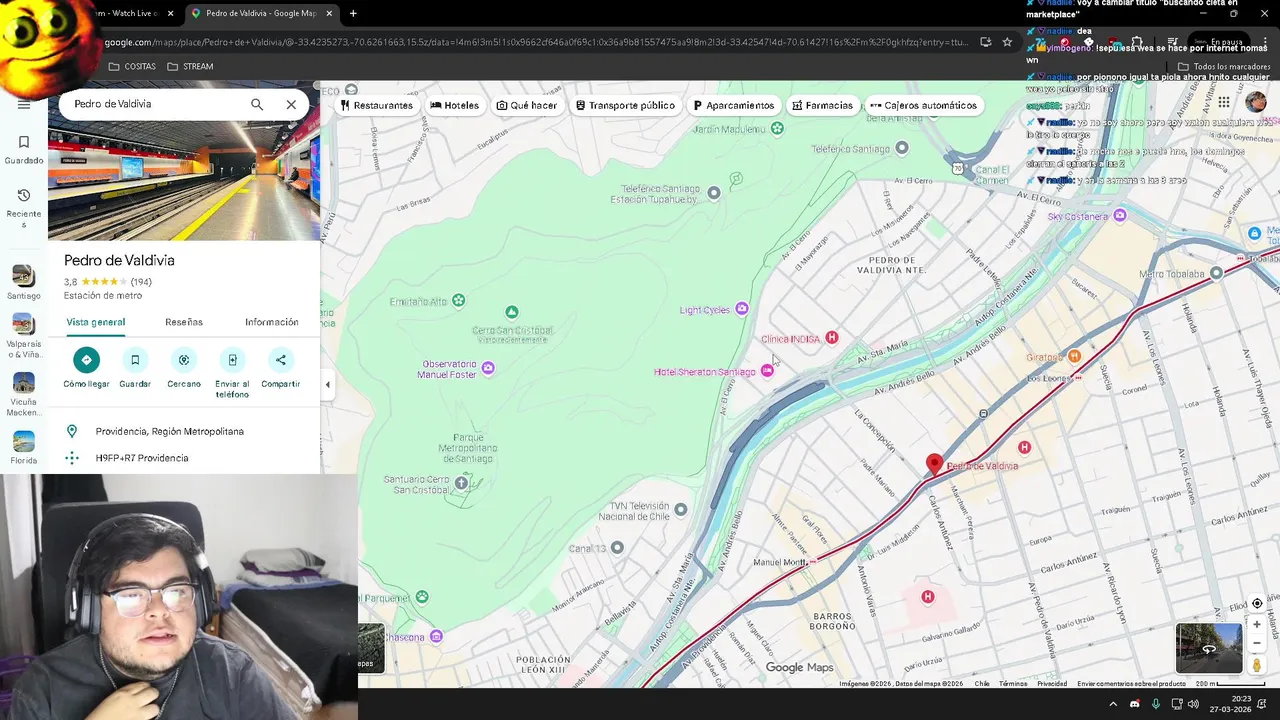
Task: Open the COSITAS bookmarks folder
Action: tap(132, 67)
